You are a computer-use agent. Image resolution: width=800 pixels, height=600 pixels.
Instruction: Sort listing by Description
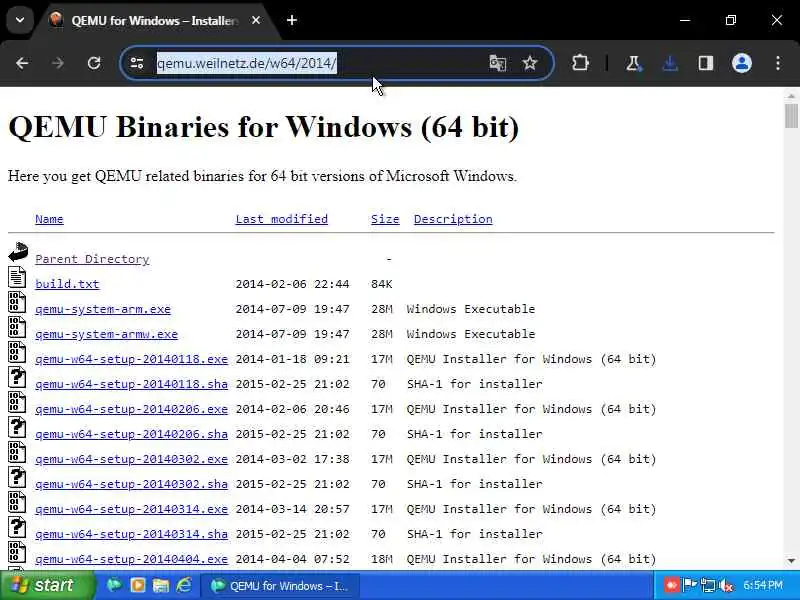[x=453, y=219]
